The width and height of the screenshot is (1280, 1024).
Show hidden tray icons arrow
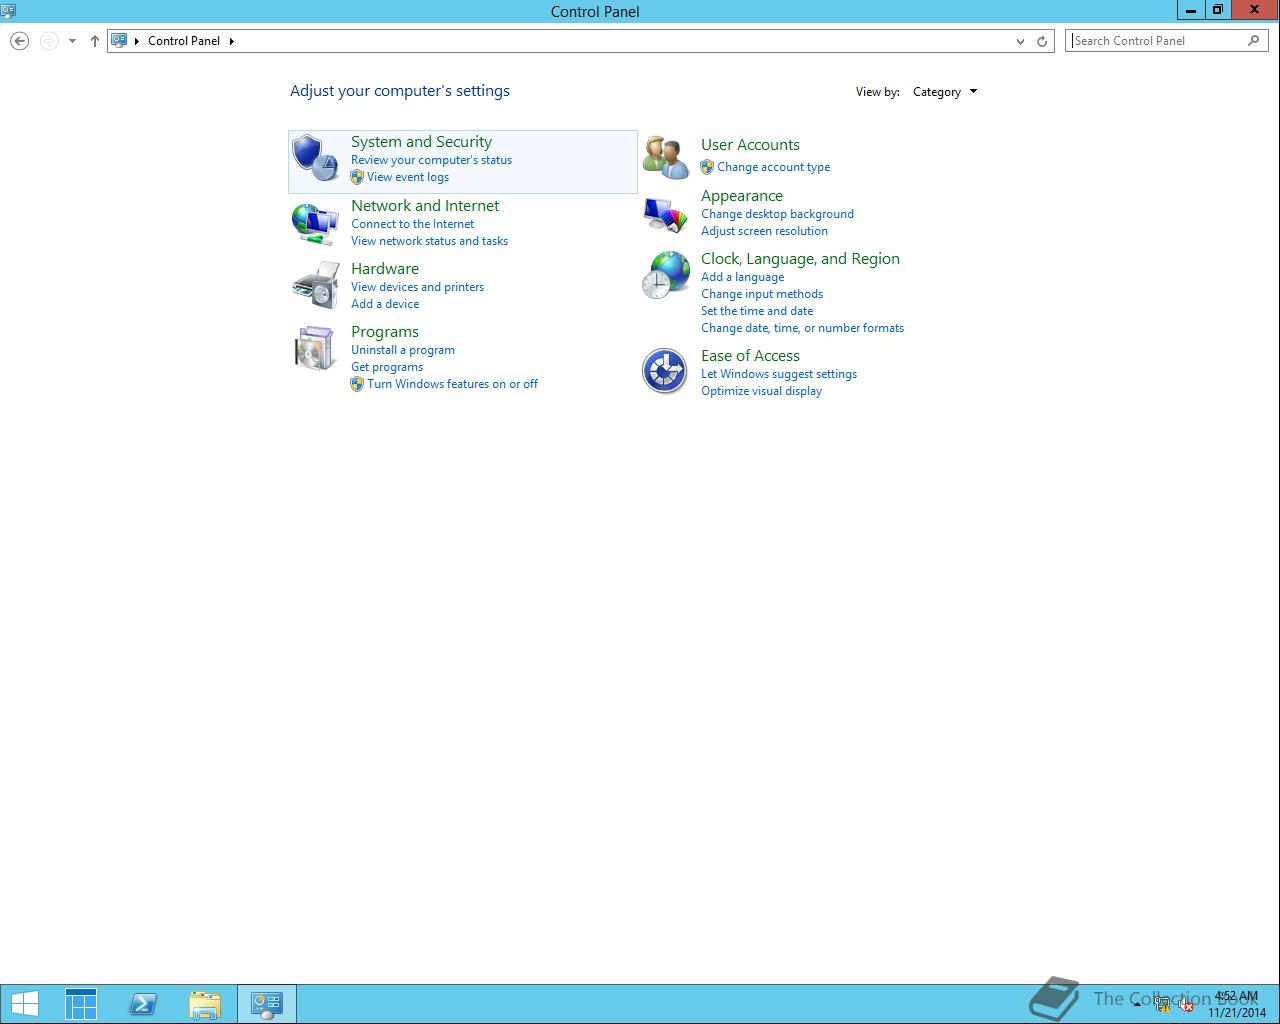tap(1137, 1004)
